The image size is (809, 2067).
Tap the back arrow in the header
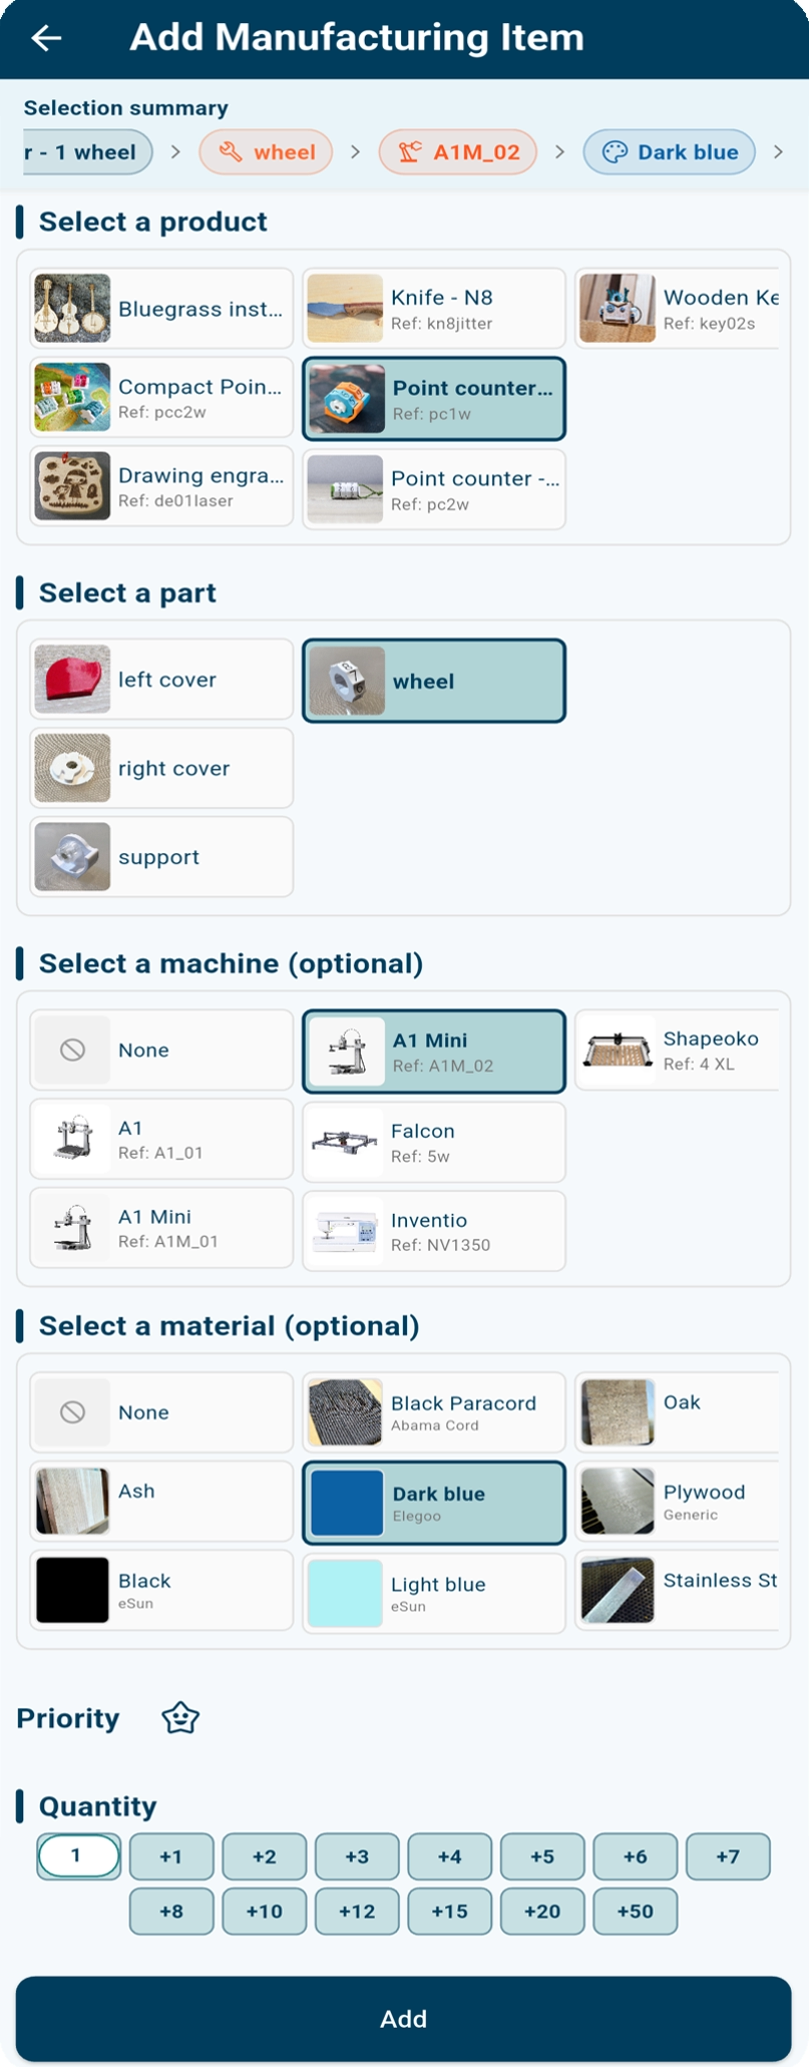click(44, 38)
